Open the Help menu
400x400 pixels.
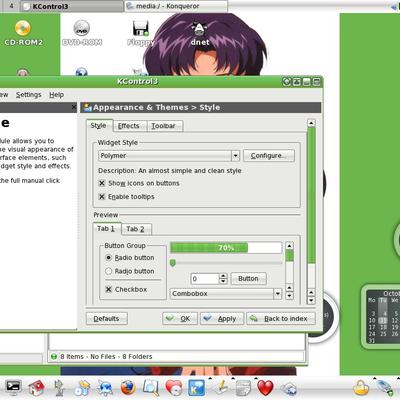57,95
